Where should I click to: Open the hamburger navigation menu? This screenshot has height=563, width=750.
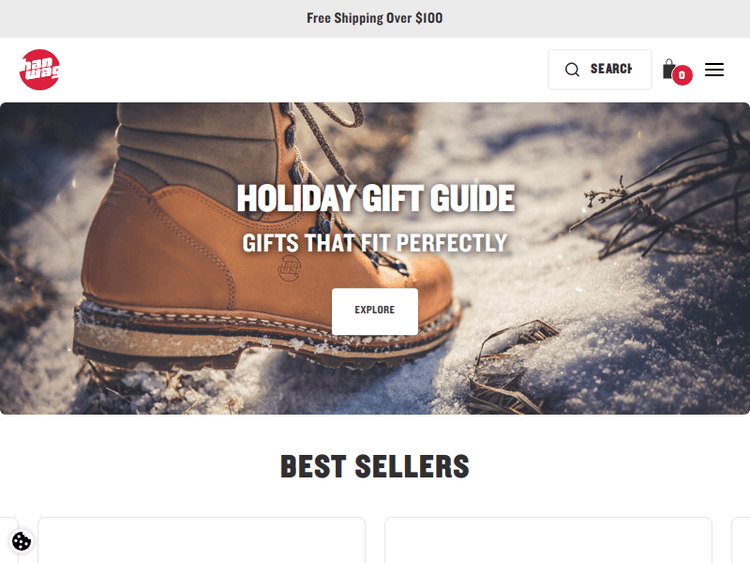pos(714,69)
